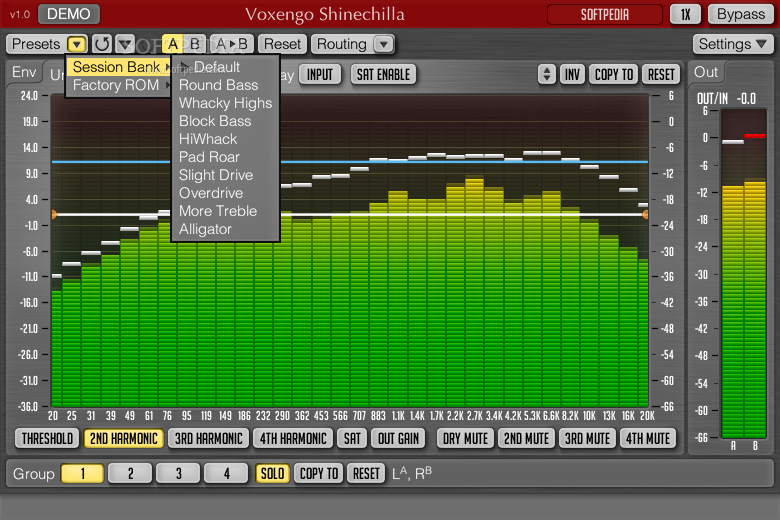Viewport: 780px width, 520px height.
Task: Click the up/down arrows stepper icon
Action: point(547,75)
